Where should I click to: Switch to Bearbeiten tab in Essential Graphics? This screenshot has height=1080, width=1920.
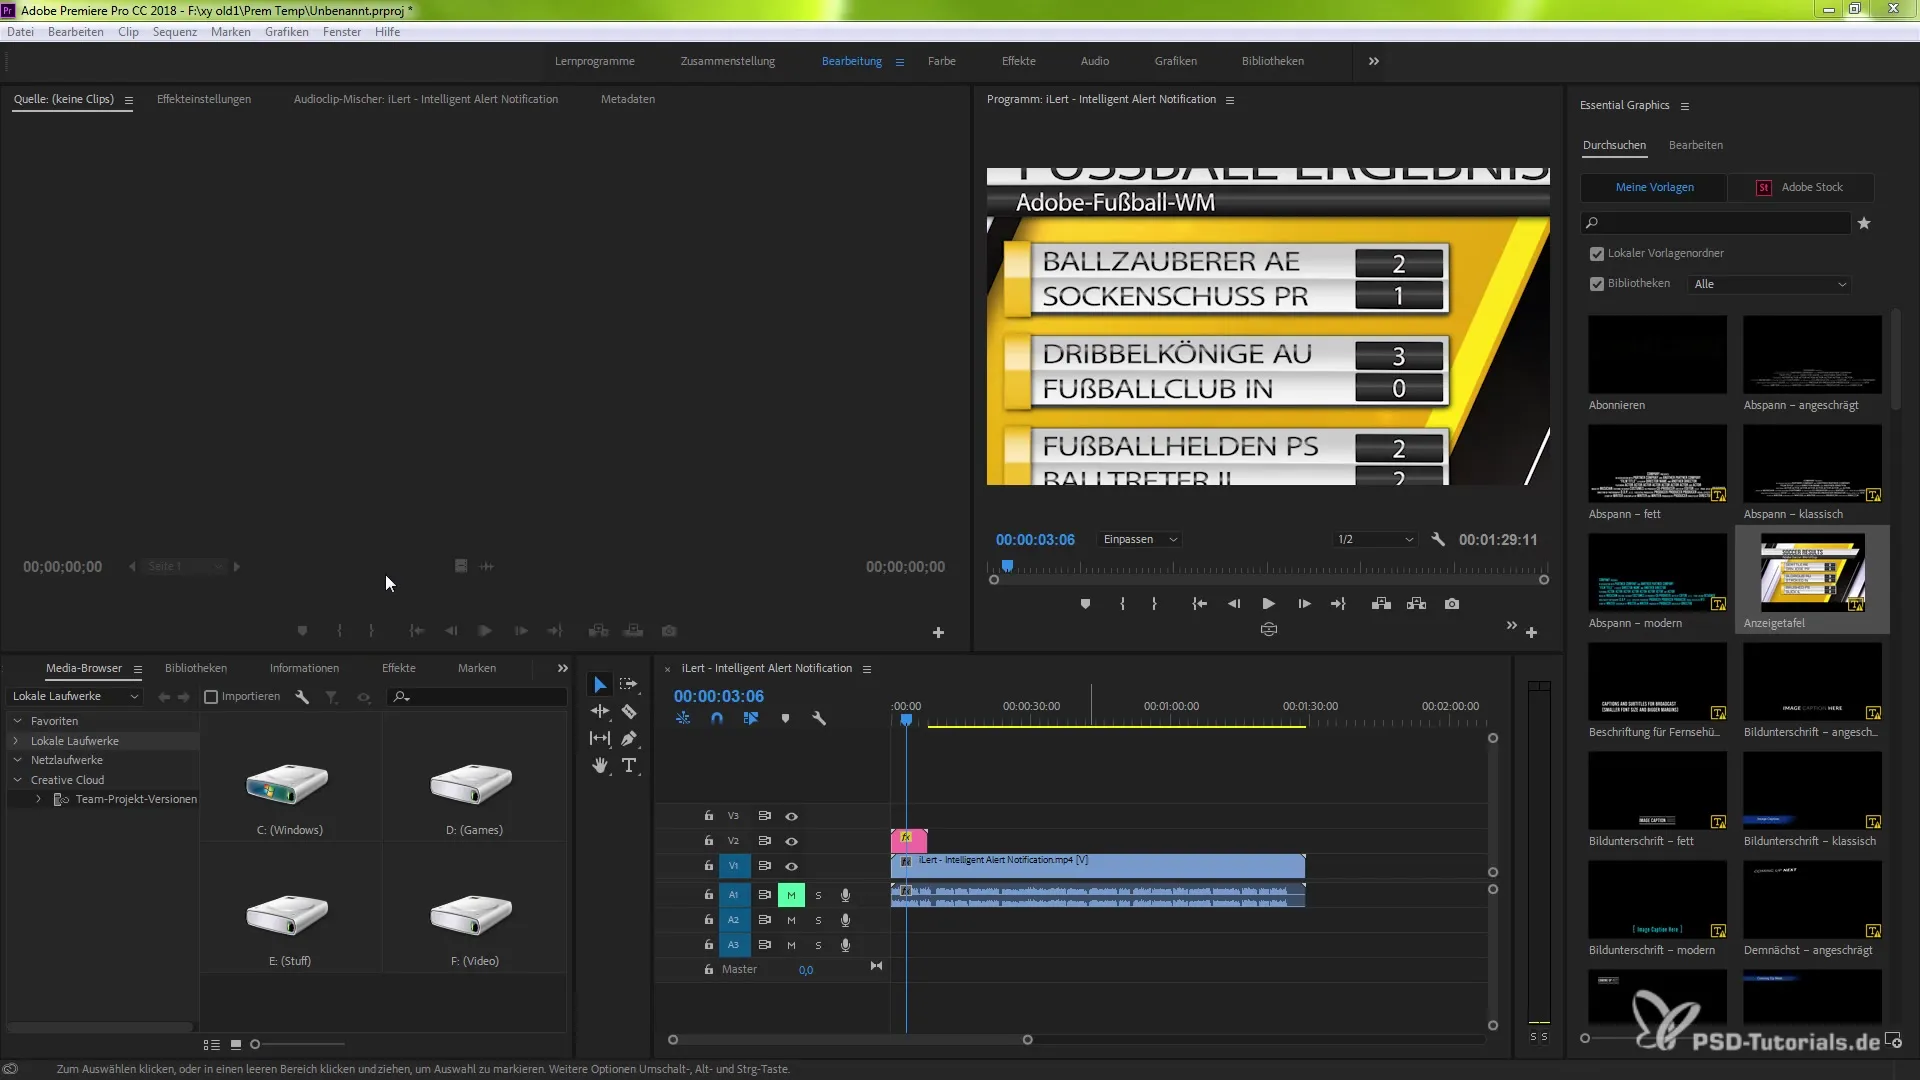[x=1696, y=145]
